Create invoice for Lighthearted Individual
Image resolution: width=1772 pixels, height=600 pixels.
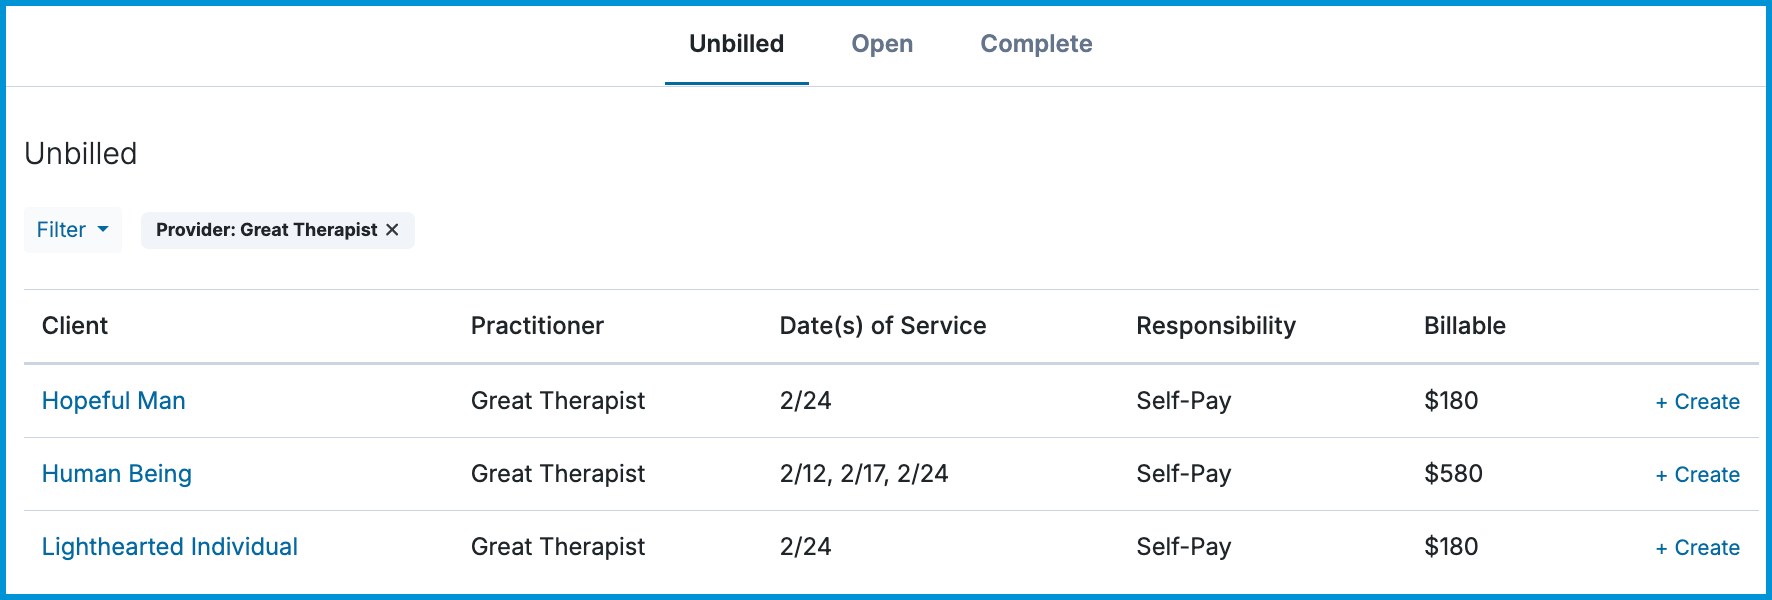point(1697,548)
